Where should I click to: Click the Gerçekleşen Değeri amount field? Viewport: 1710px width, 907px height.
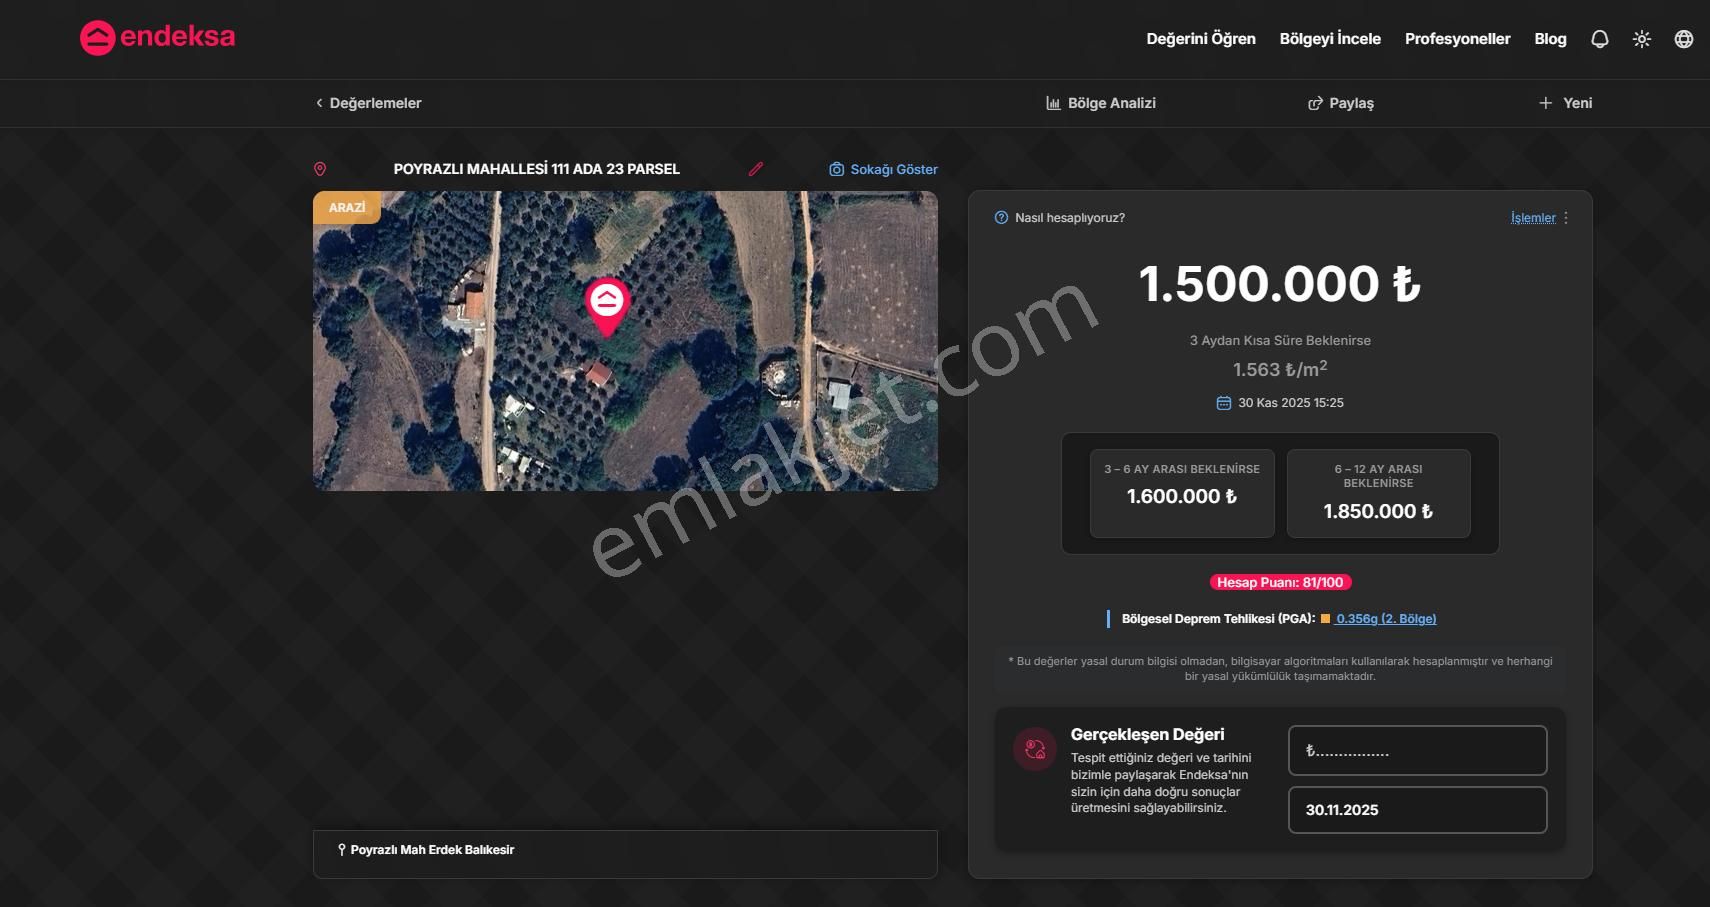coord(1417,750)
